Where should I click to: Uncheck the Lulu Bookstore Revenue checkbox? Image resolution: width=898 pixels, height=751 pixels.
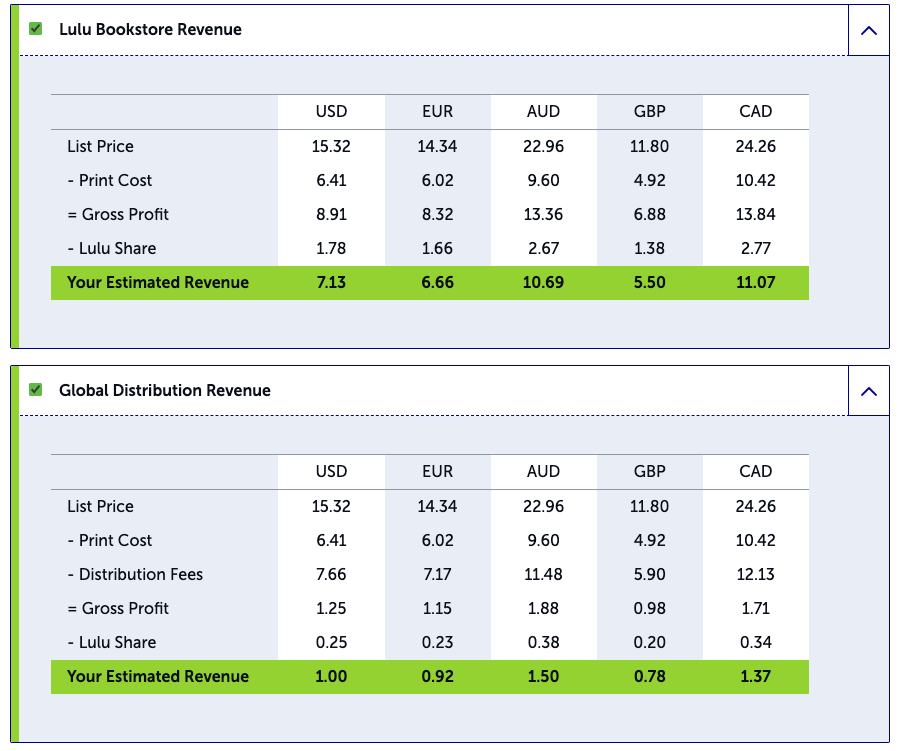[x=36, y=29]
